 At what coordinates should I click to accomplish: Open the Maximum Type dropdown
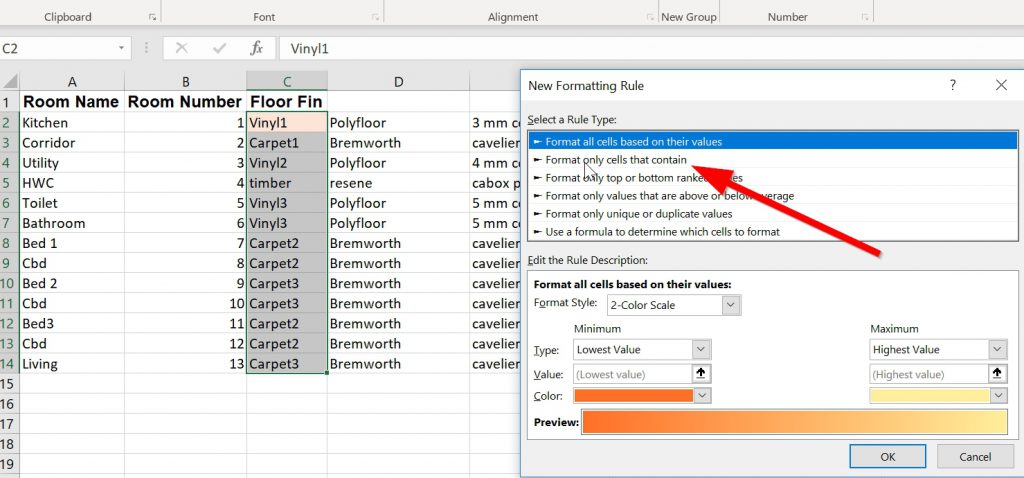pyautogui.click(x=997, y=349)
